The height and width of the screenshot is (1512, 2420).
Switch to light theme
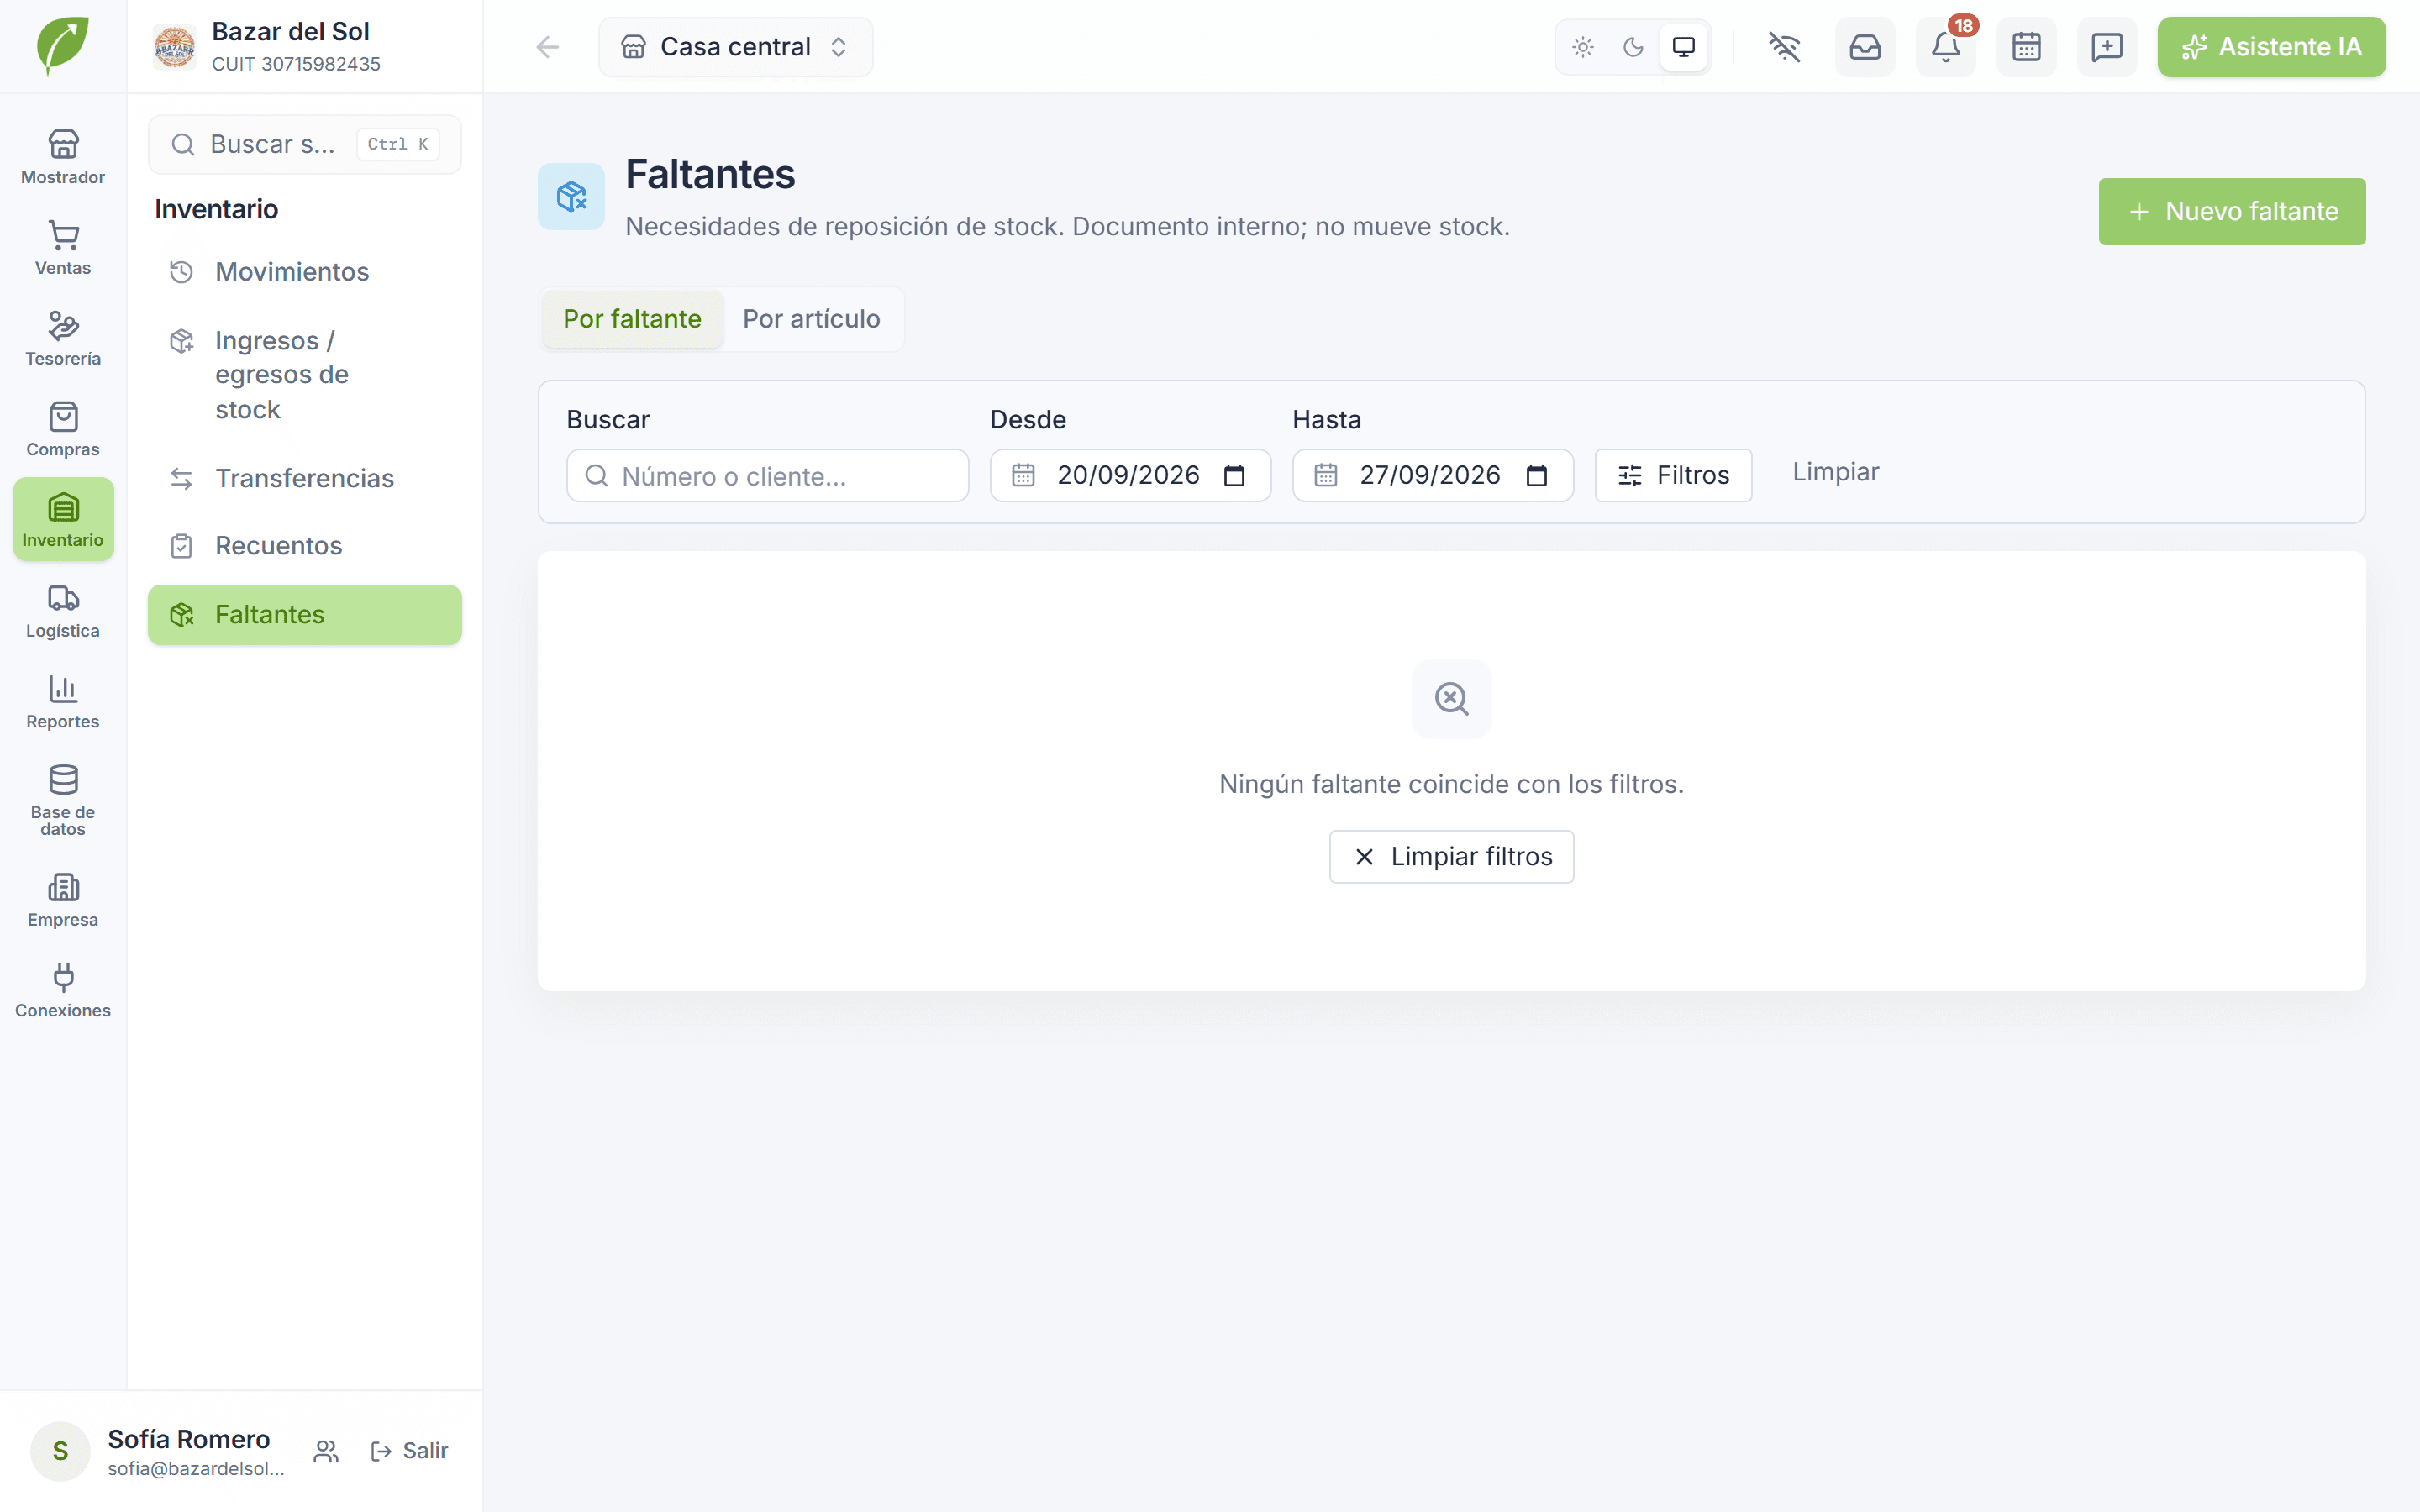pos(1583,47)
